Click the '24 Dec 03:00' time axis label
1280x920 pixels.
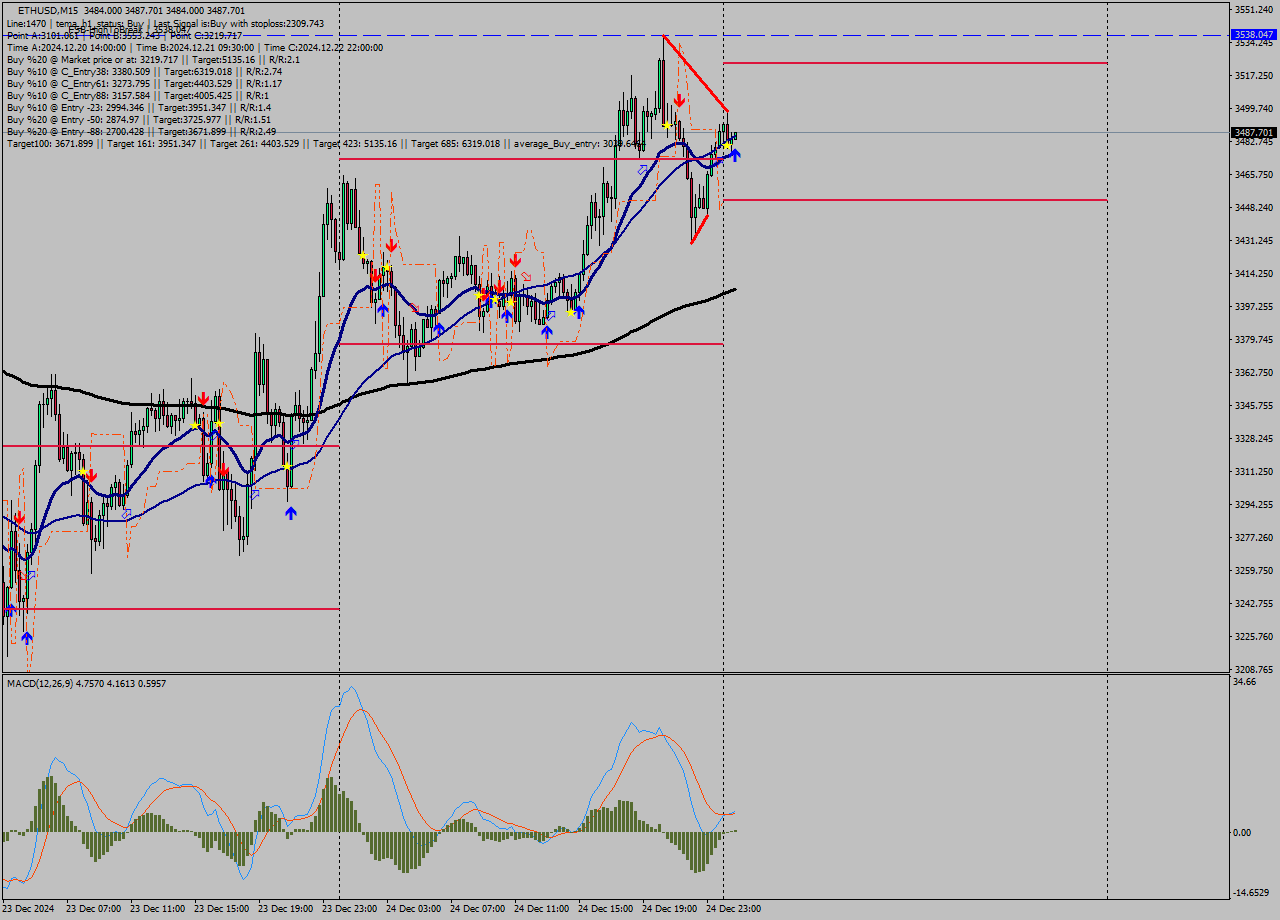pos(413,909)
